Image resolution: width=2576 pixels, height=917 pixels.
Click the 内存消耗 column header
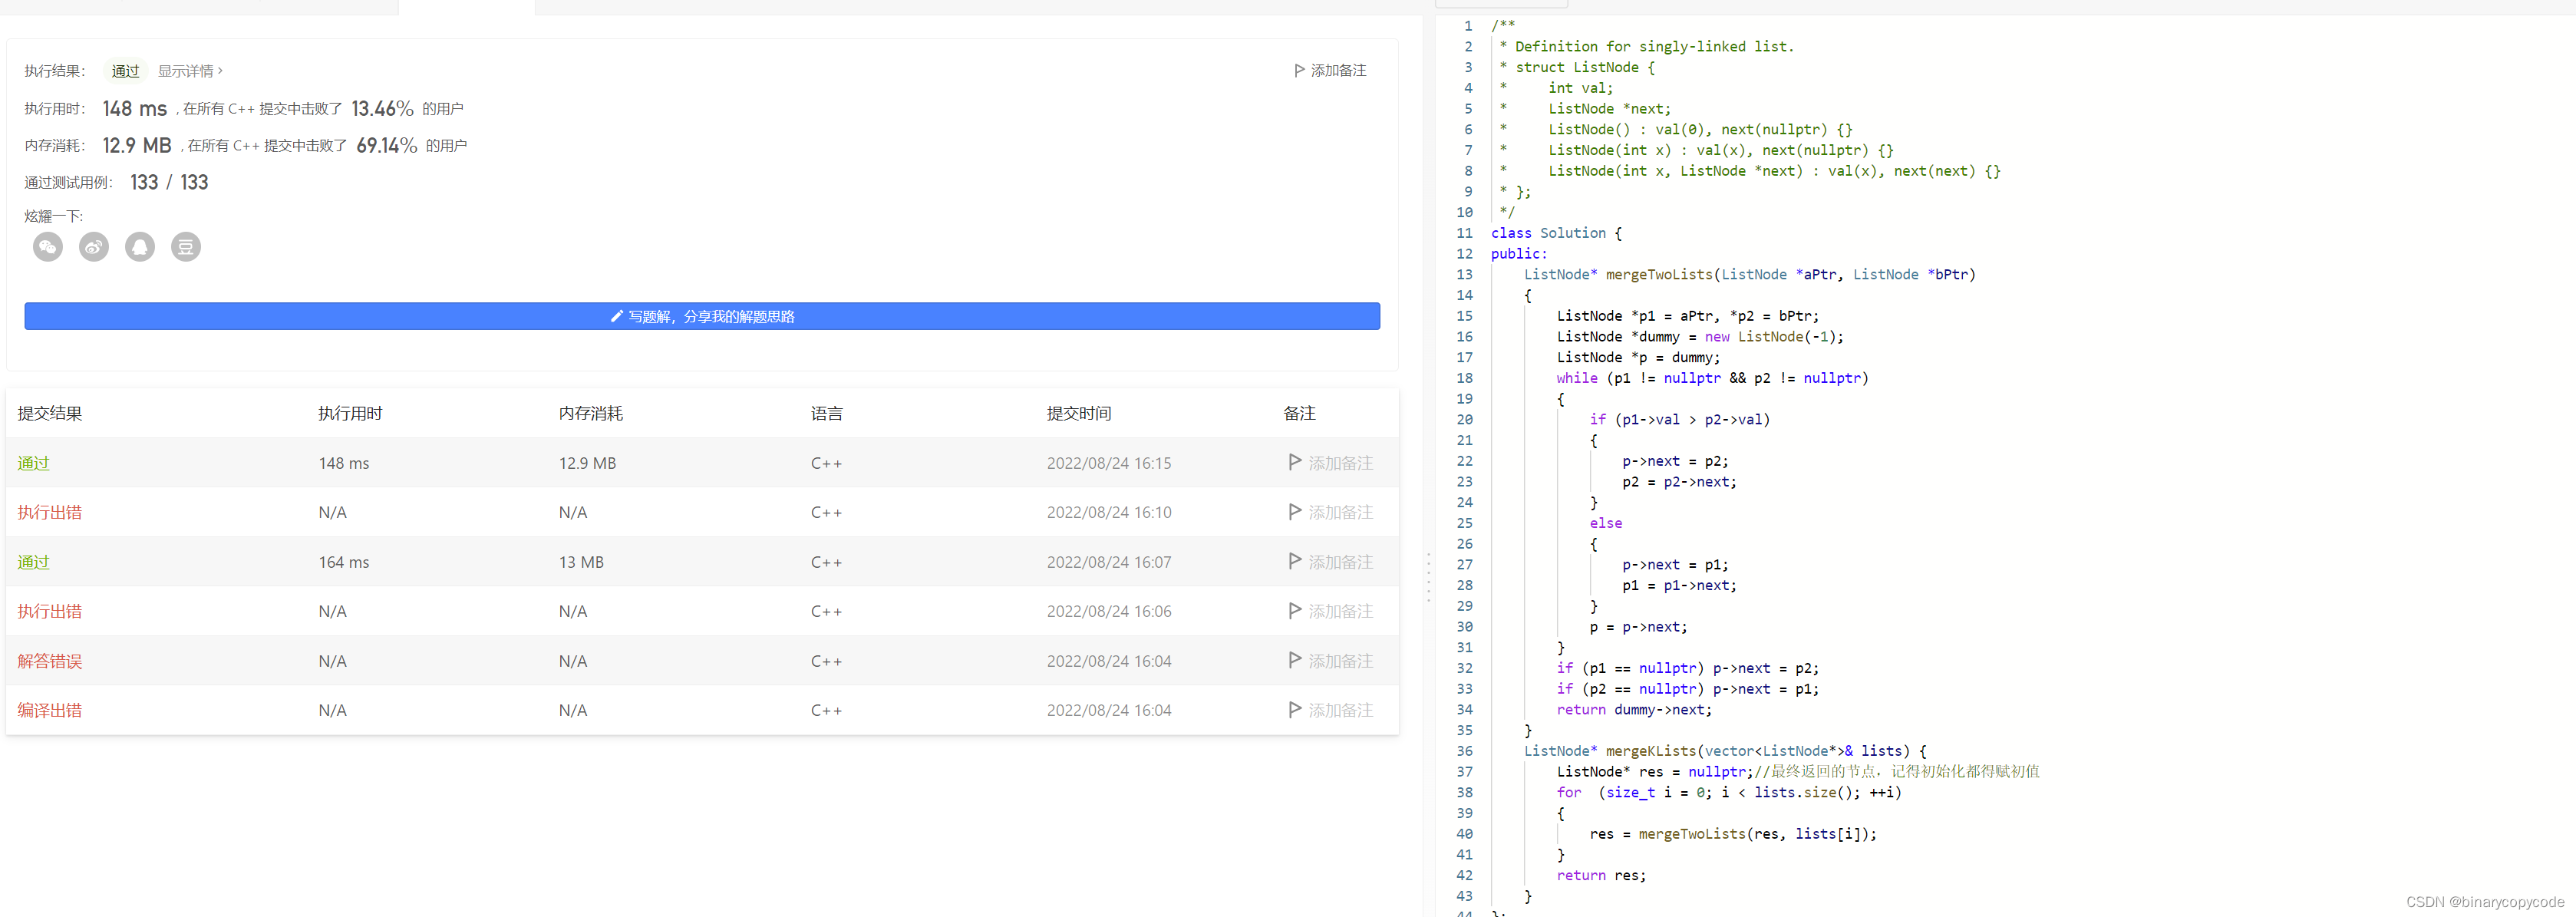(591, 413)
